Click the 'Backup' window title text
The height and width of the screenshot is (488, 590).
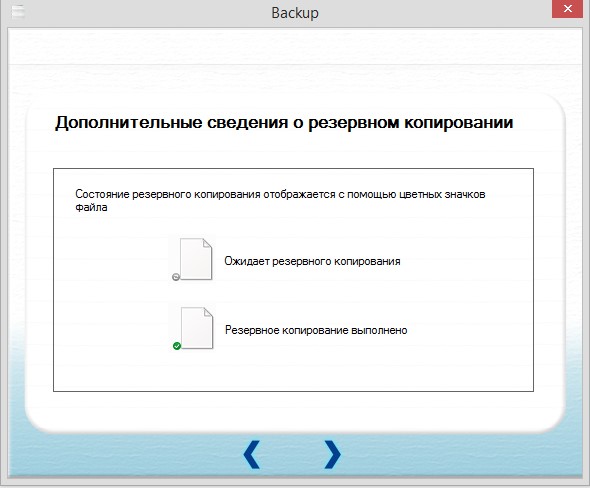pyautogui.click(x=295, y=13)
